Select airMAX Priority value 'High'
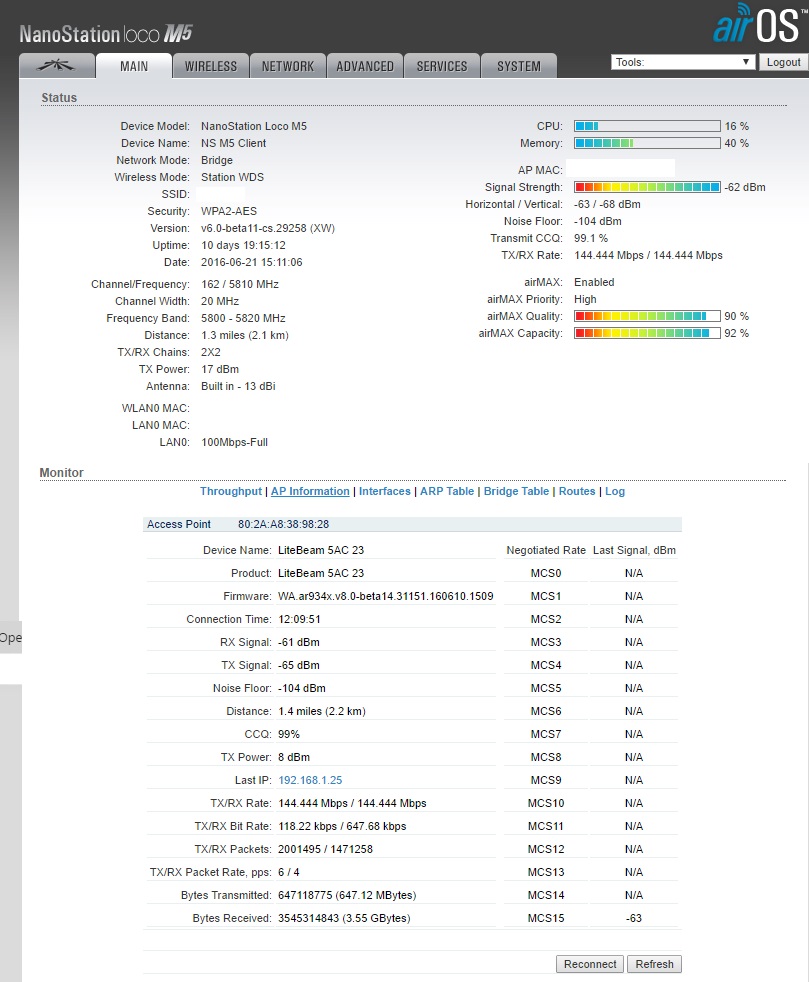The height and width of the screenshot is (982, 809). [585, 299]
